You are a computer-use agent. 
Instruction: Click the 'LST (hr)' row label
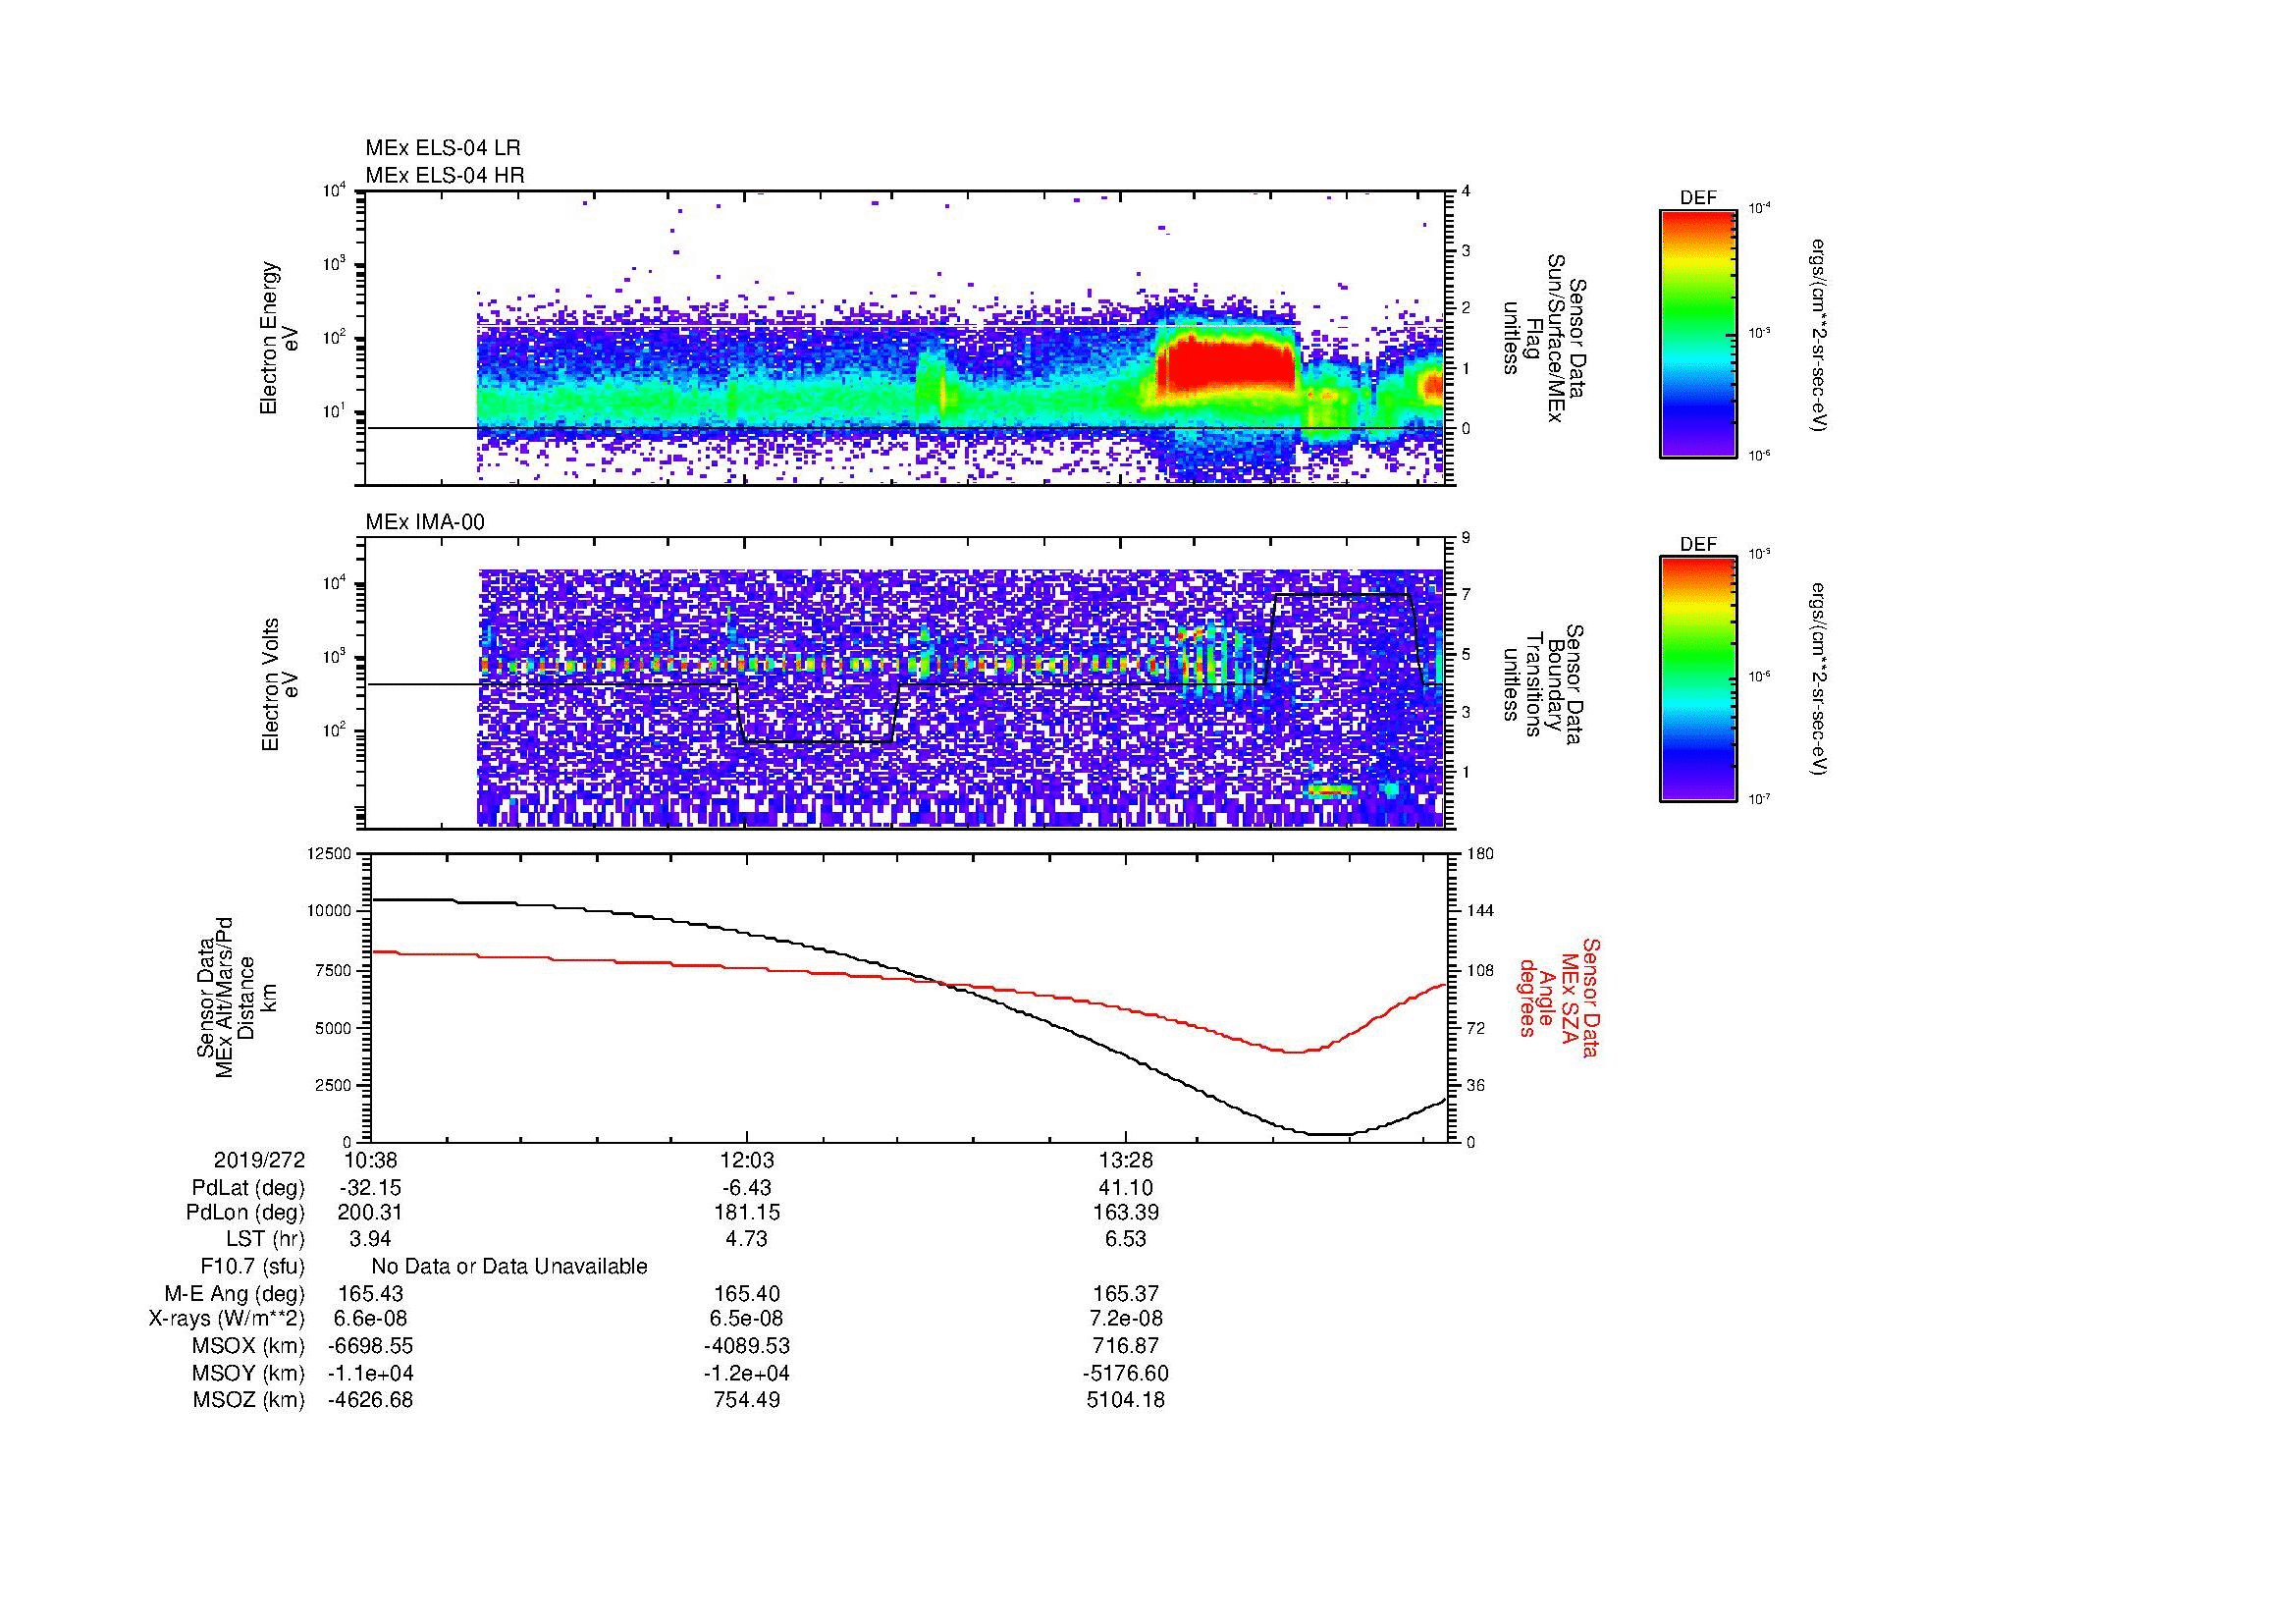265,1239
